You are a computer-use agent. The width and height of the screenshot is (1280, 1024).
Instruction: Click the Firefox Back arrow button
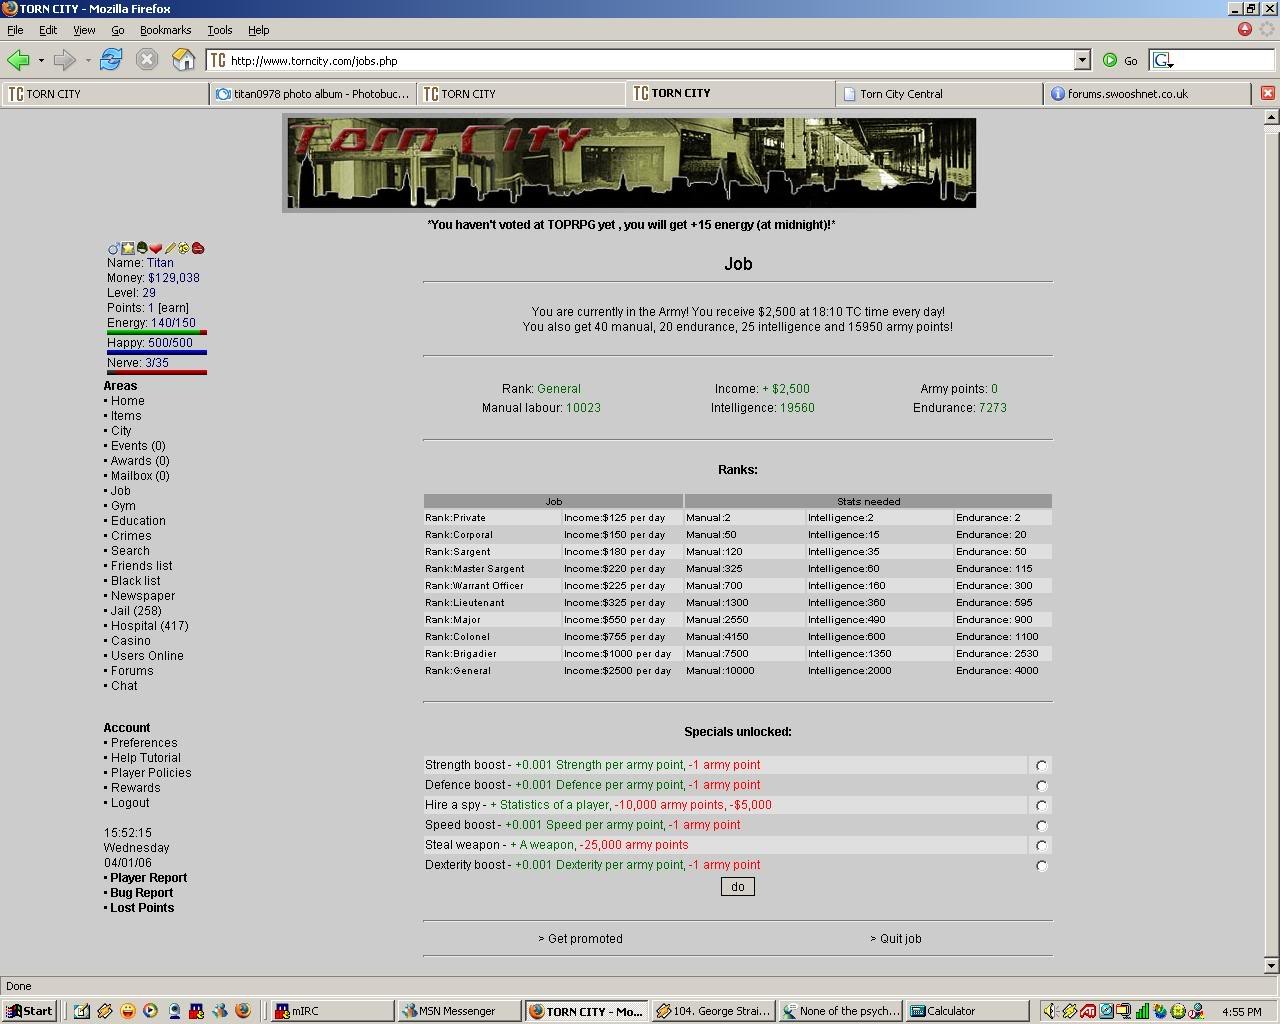(18, 60)
